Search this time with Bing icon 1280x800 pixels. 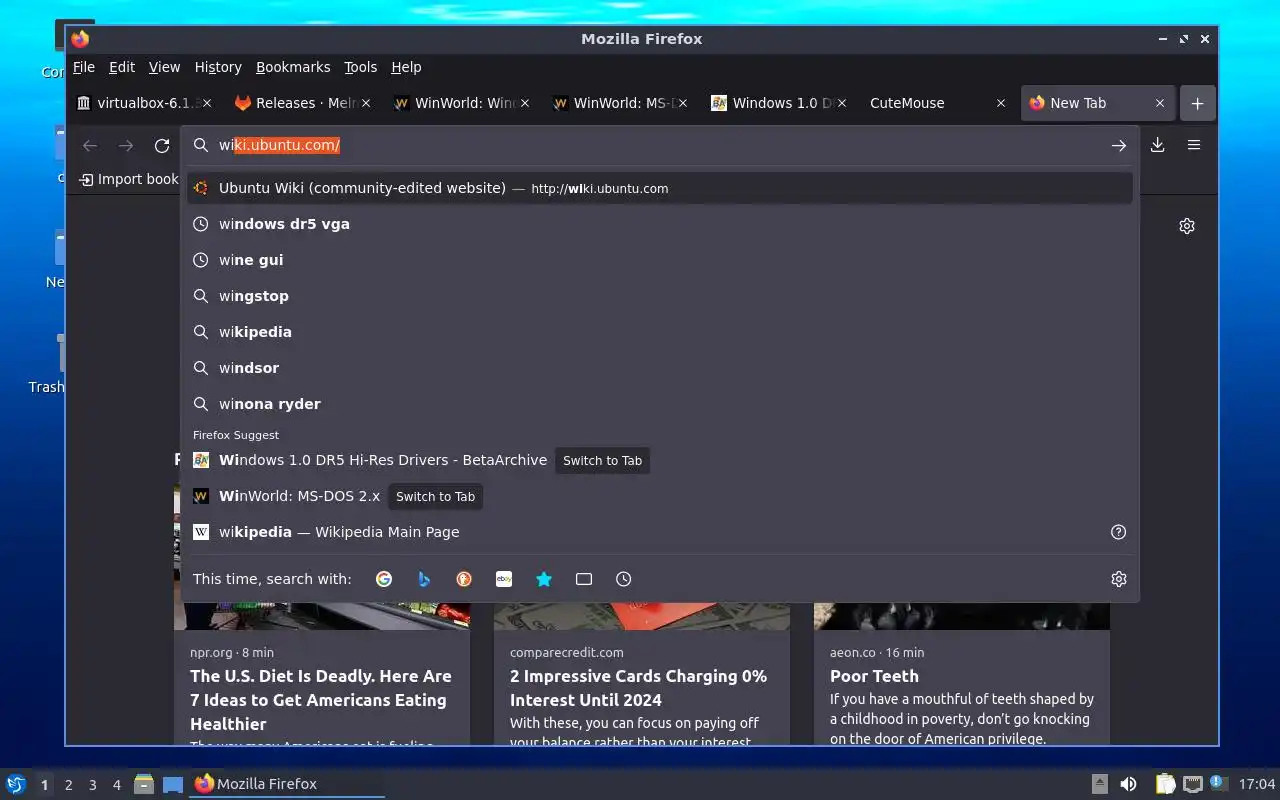[x=424, y=579]
